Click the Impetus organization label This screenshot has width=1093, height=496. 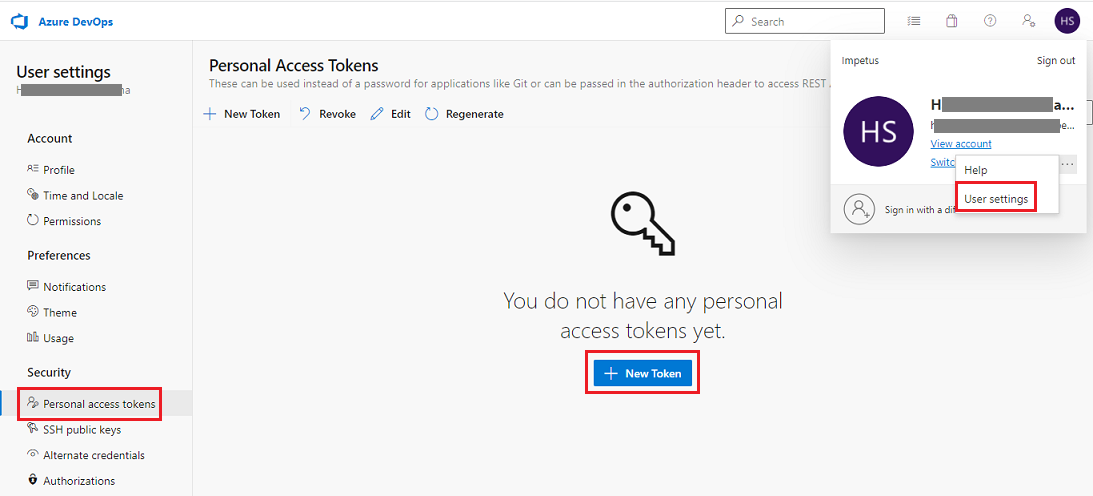click(860, 61)
